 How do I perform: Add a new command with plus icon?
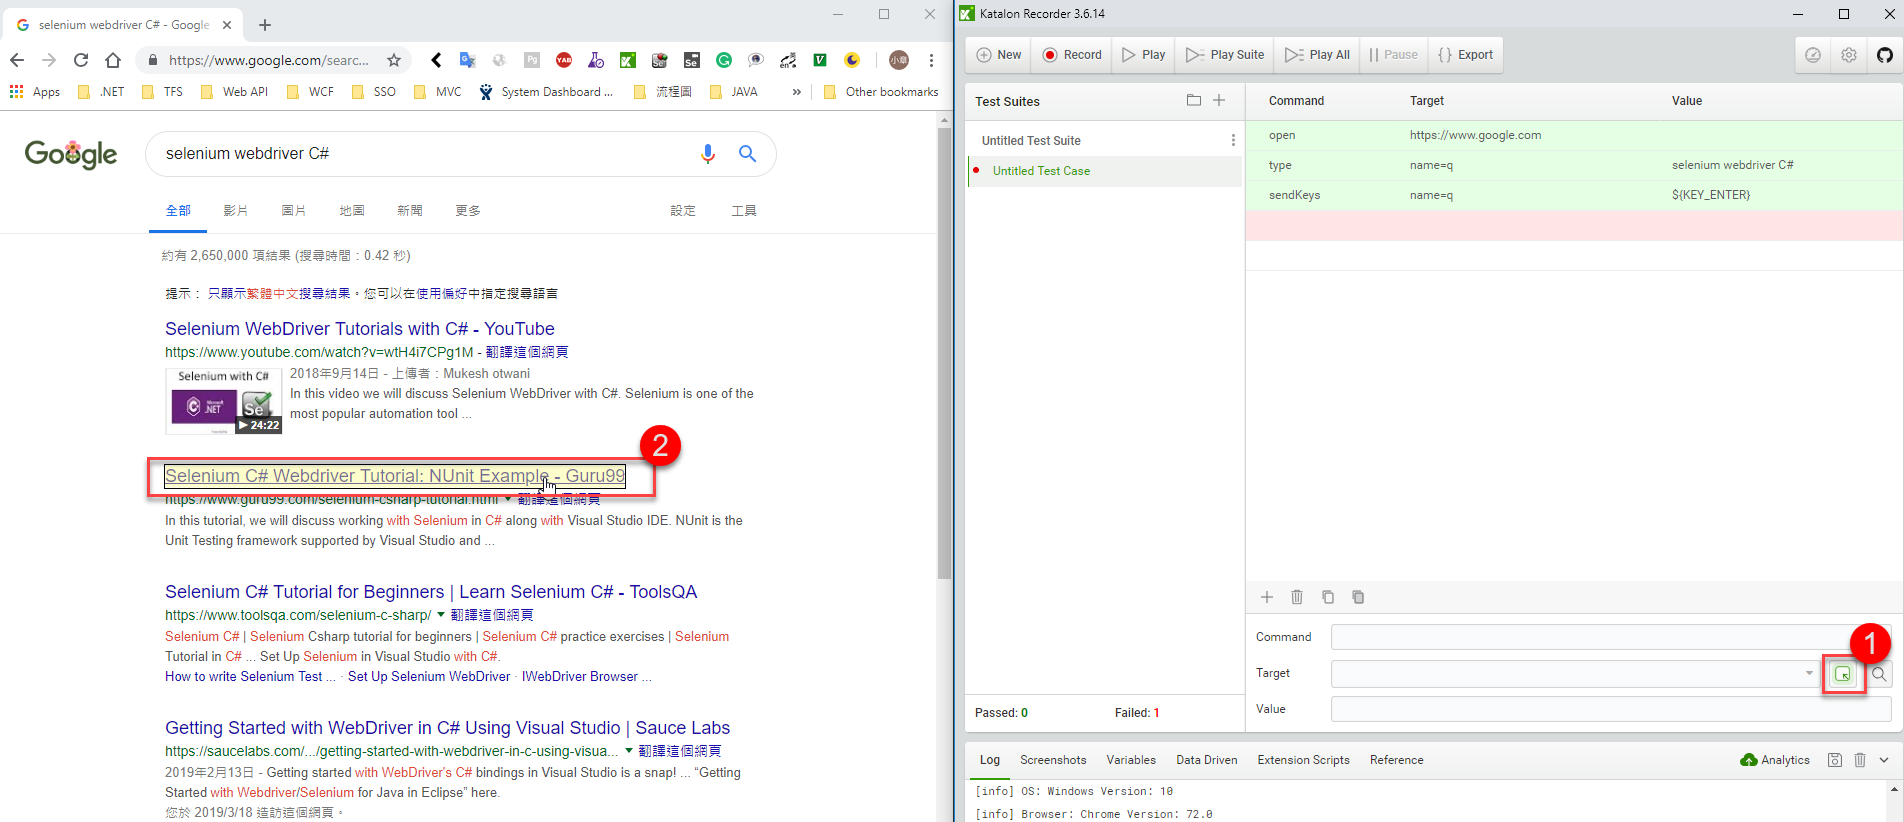point(1267,597)
